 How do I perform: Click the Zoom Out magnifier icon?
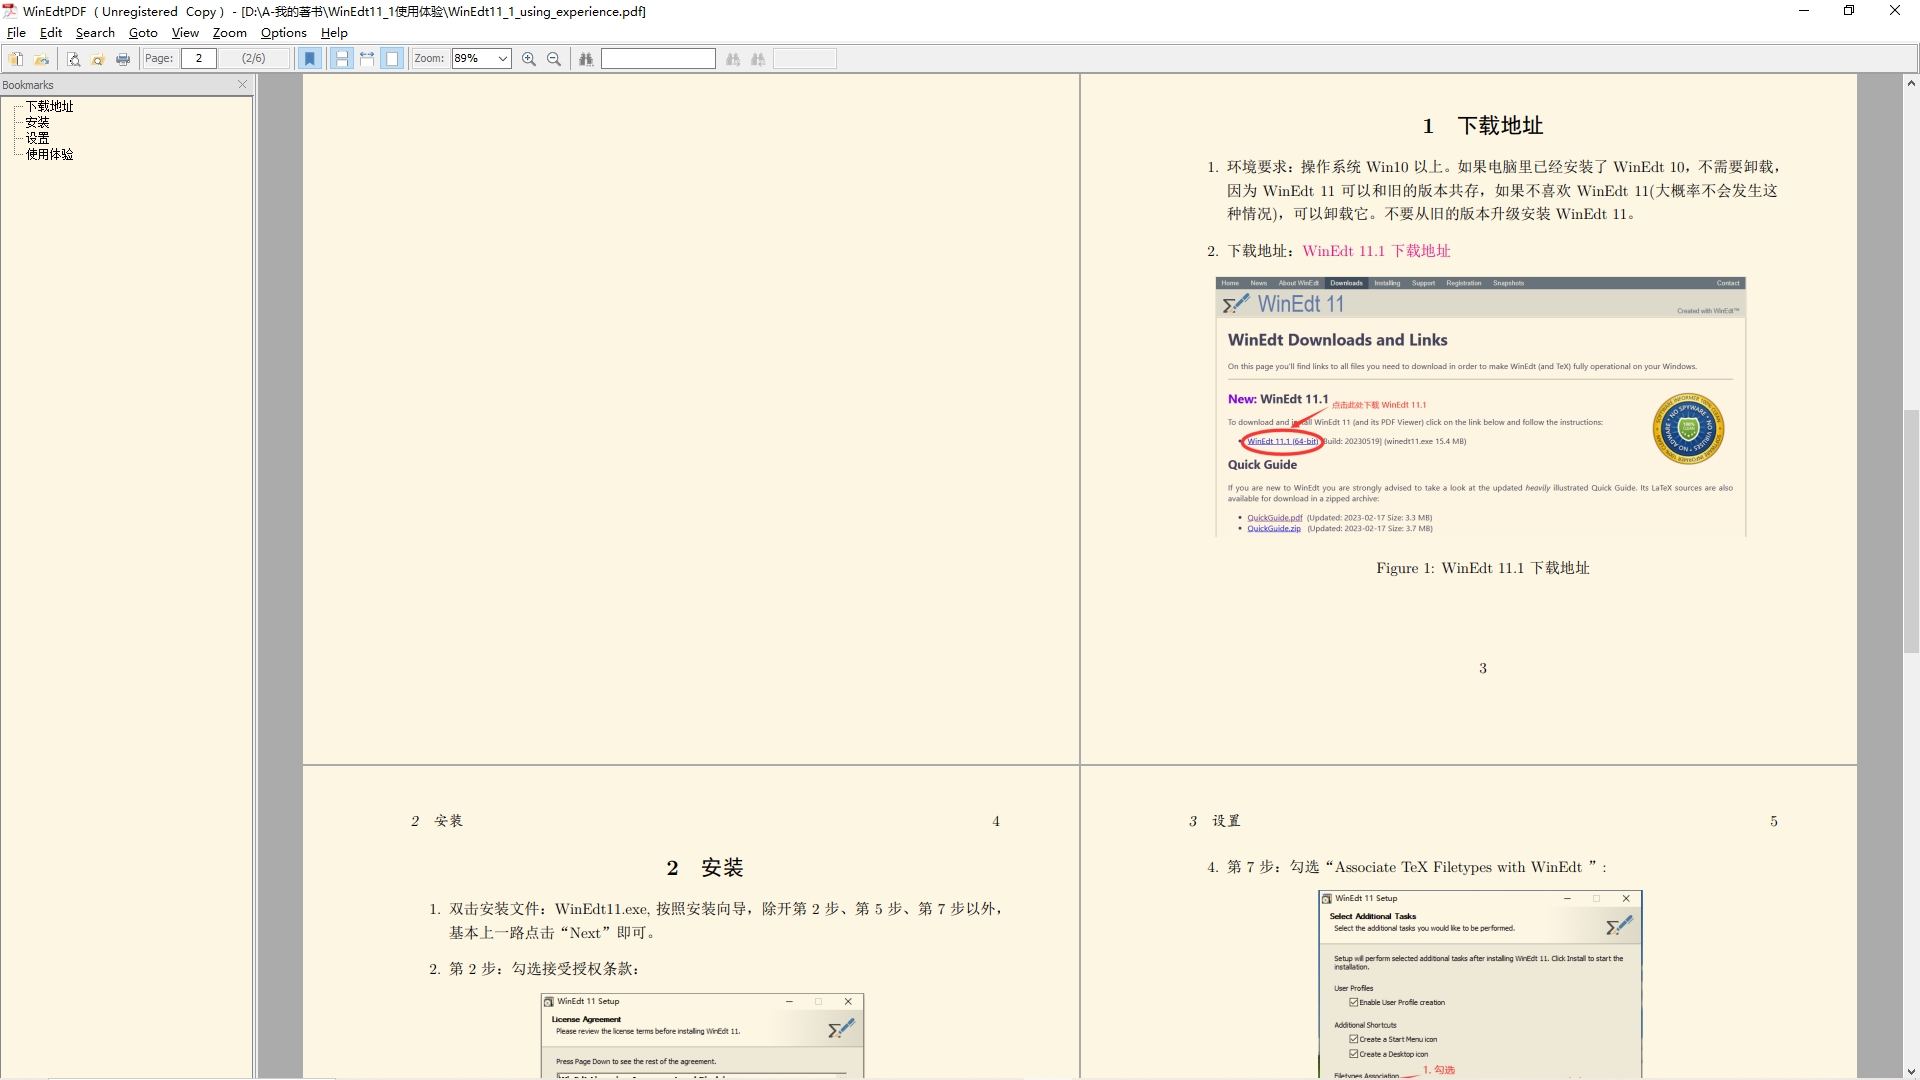[554, 59]
